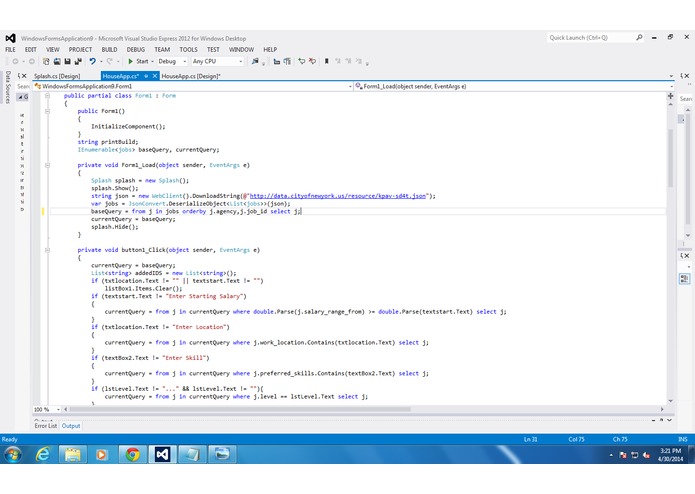The image size is (695, 494).
Task: Toggle a bookmark with the bookmark icon
Action: [327, 61]
